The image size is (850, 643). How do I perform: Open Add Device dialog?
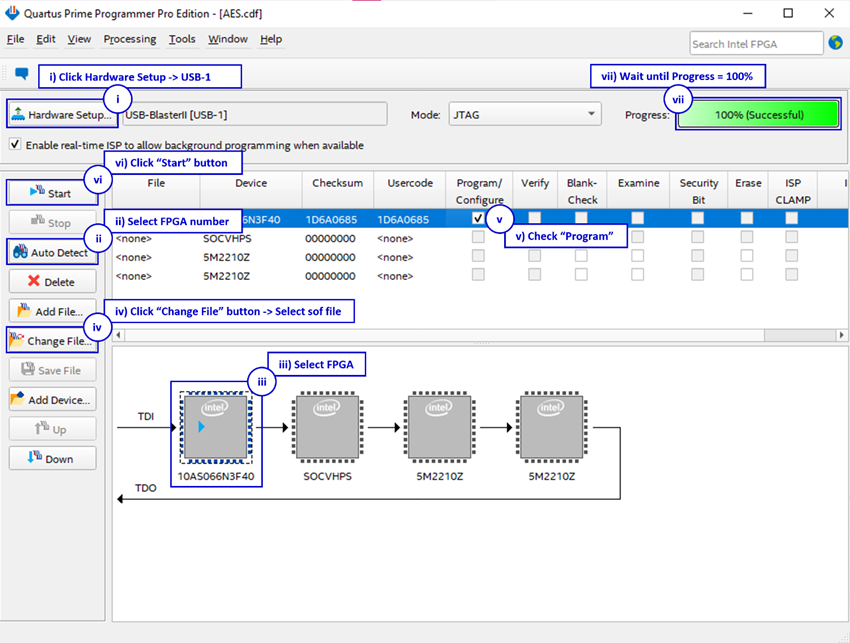tap(53, 400)
